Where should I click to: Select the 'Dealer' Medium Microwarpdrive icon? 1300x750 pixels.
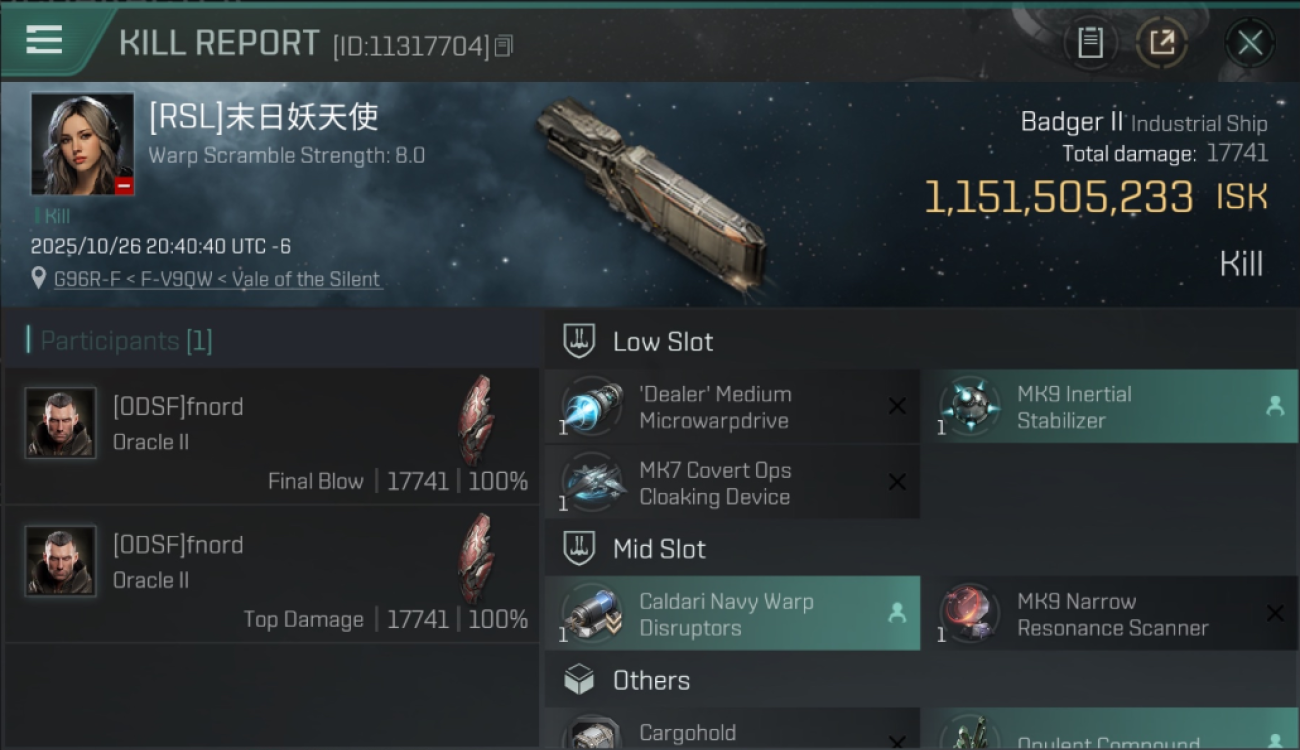[591, 407]
